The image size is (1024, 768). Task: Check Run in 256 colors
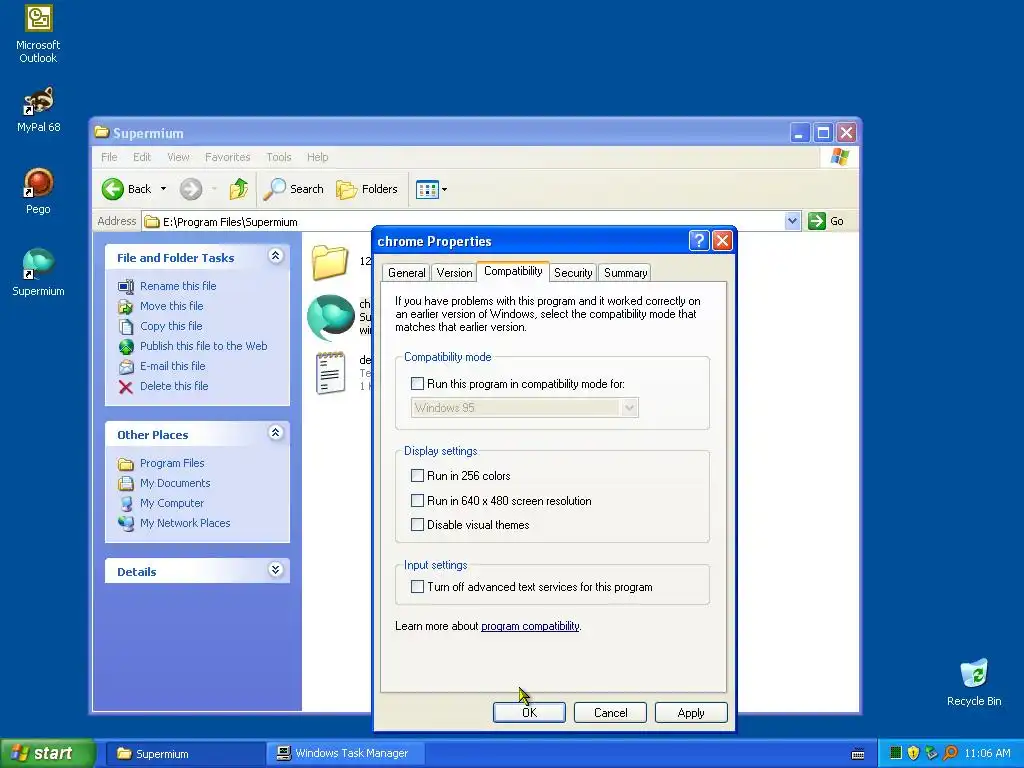pyautogui.click(x=417, y=475)
